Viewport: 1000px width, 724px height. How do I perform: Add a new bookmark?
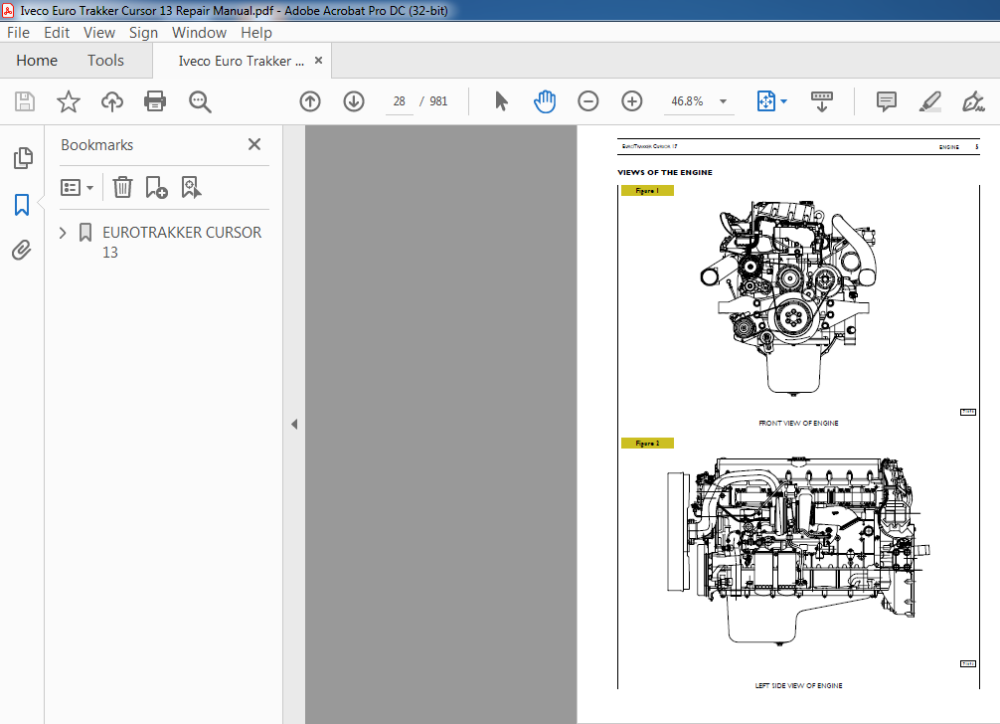click(x=156, y=188)
